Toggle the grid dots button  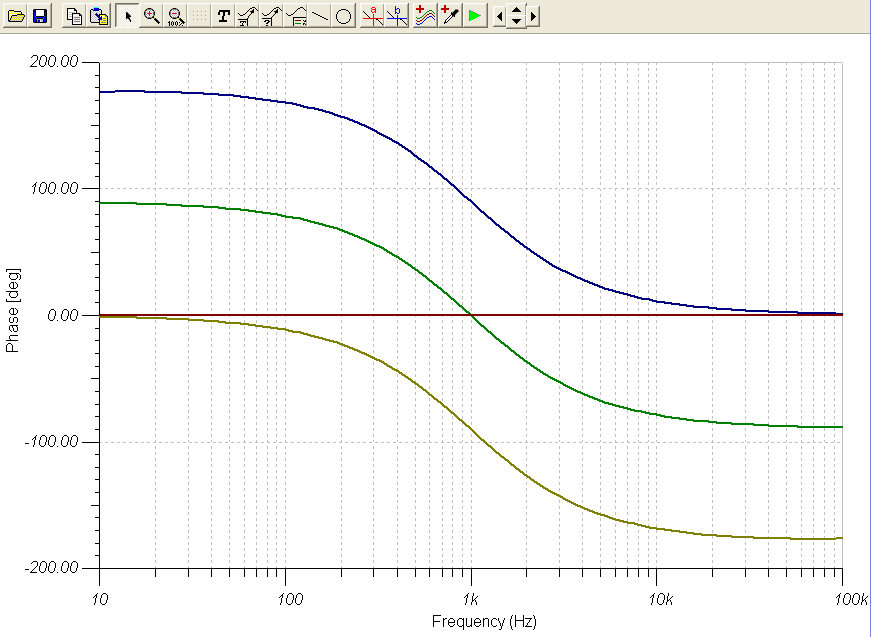[199, 16]
